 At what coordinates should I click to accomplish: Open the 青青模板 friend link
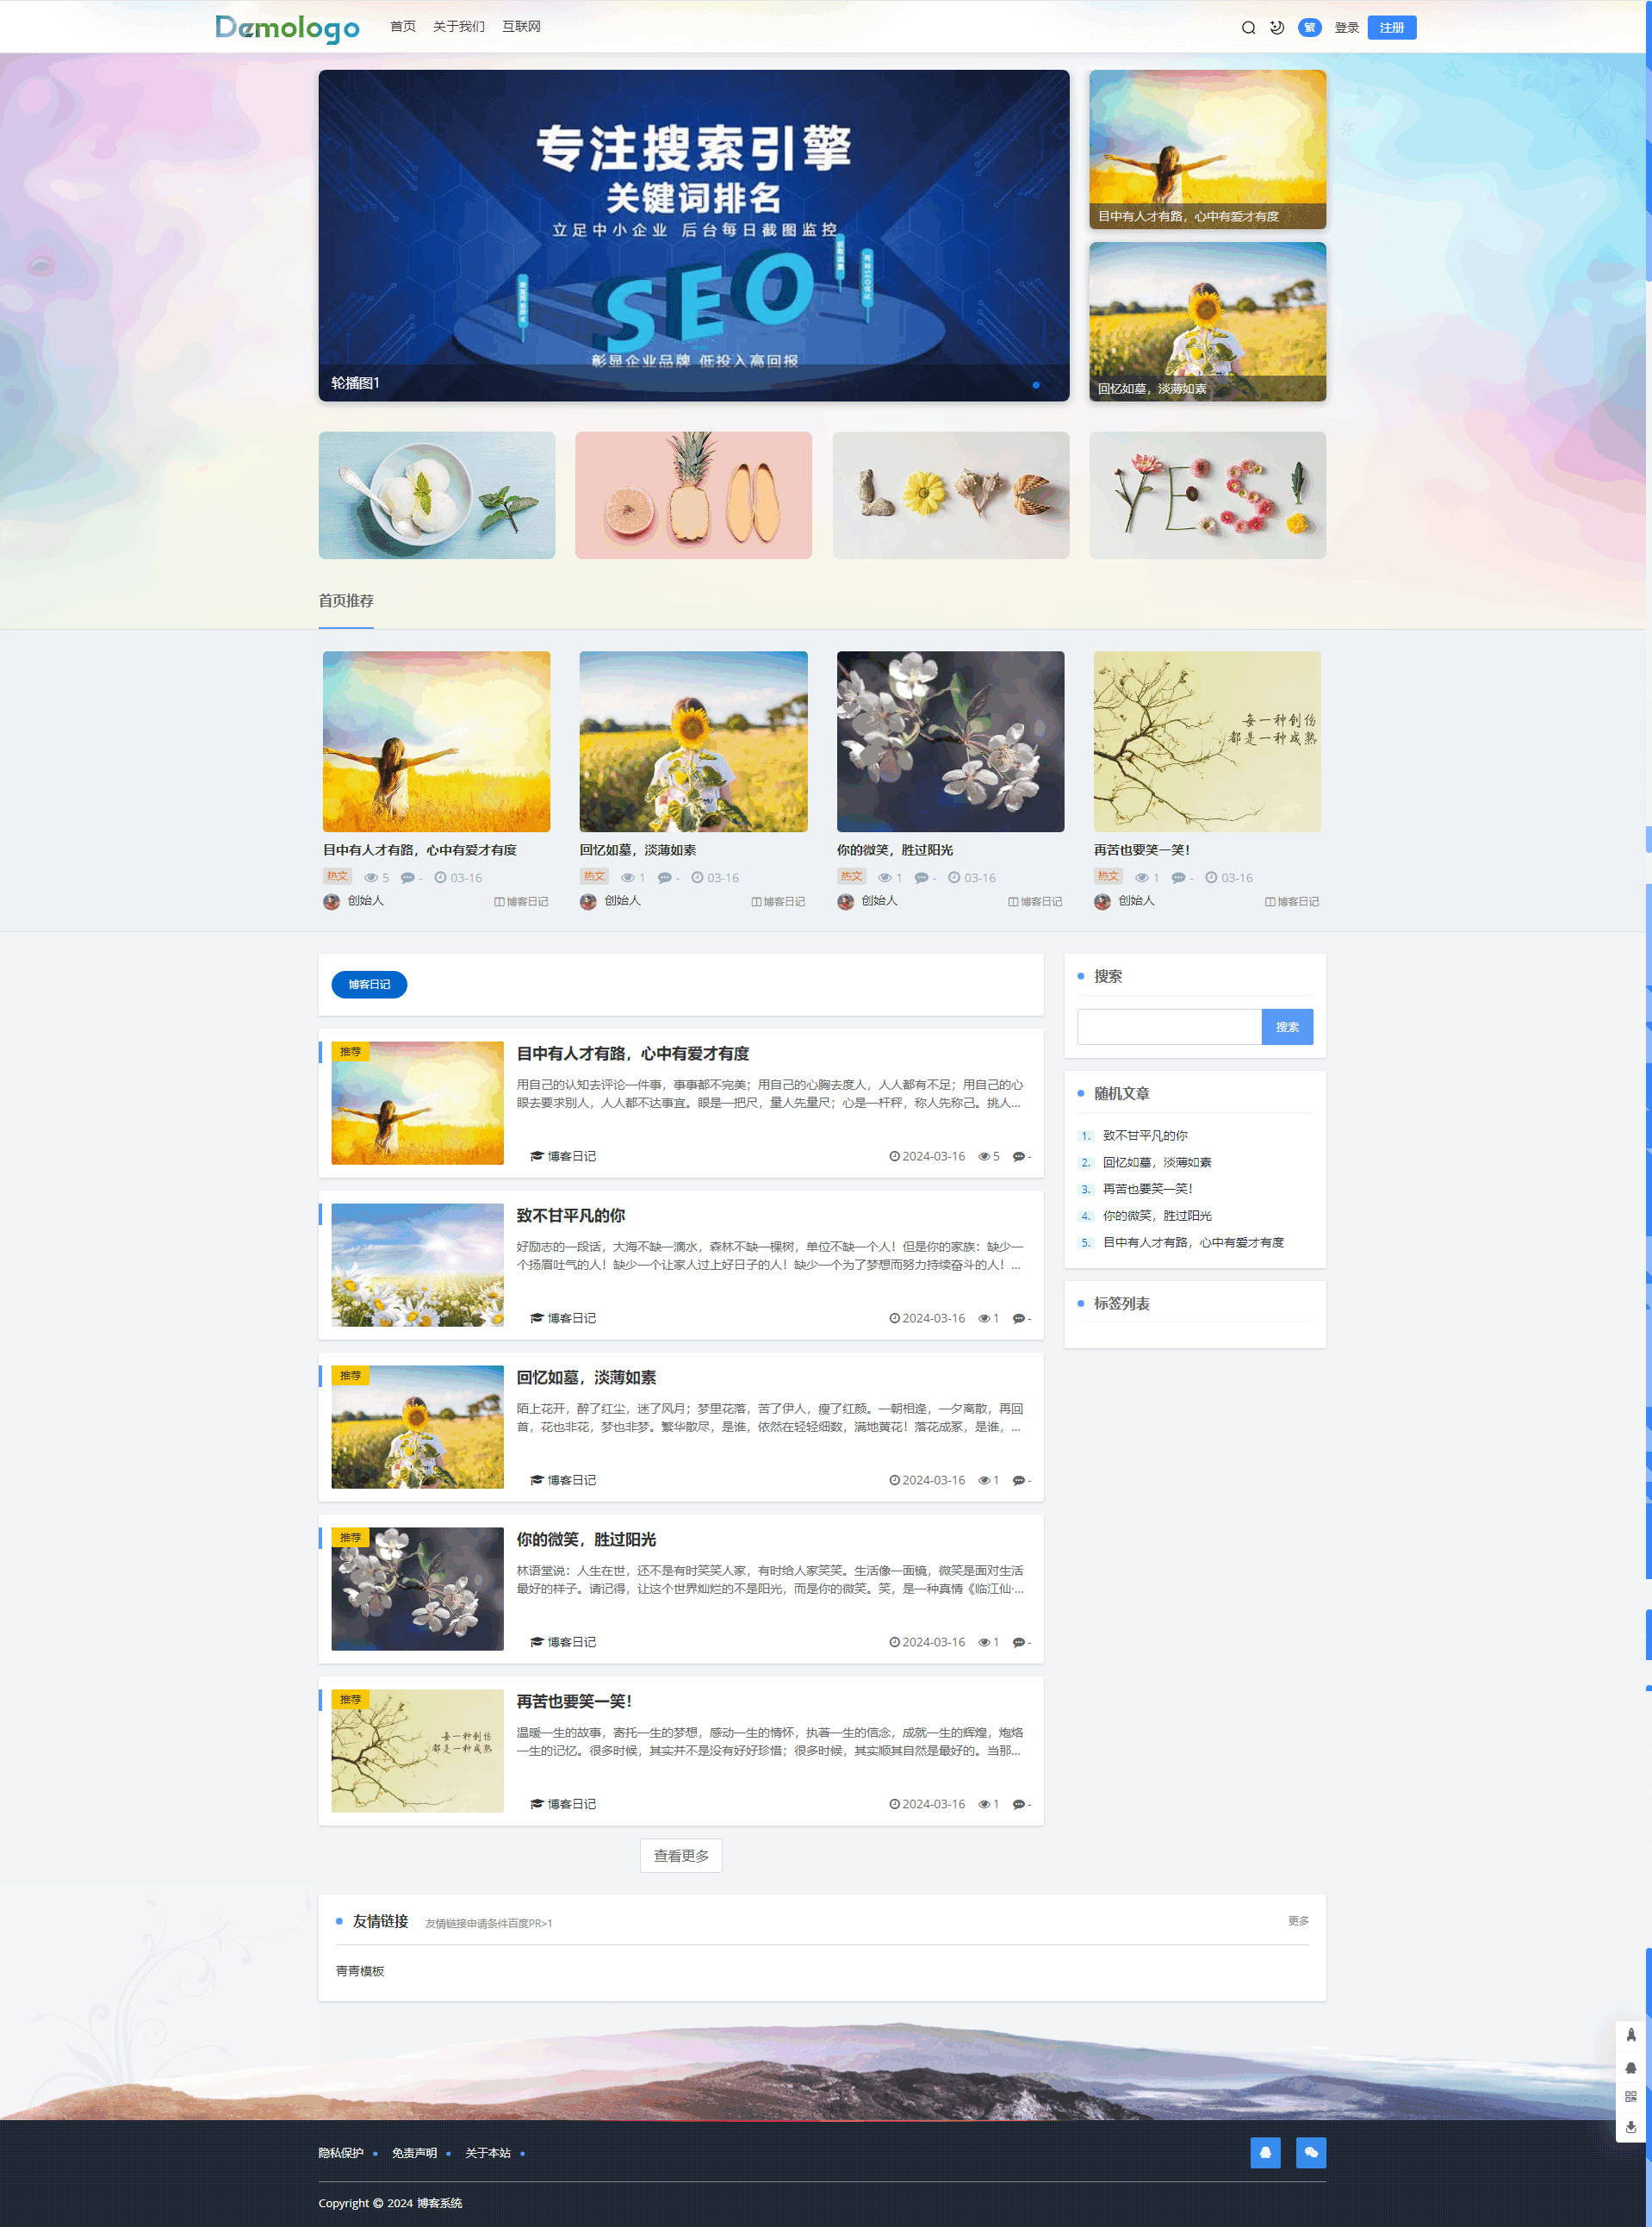[360, 1971]
